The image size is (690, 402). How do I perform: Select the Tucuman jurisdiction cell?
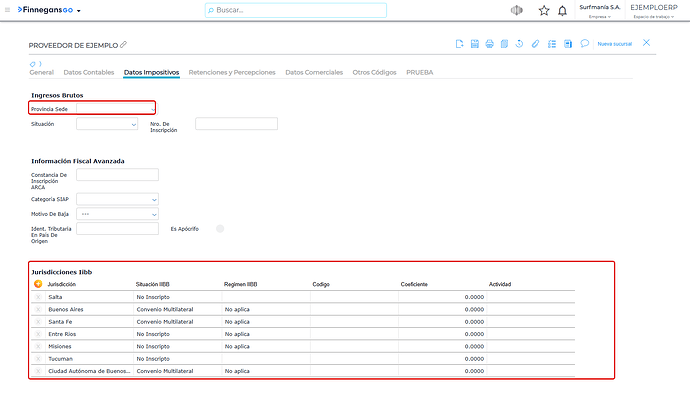[89, 359]
